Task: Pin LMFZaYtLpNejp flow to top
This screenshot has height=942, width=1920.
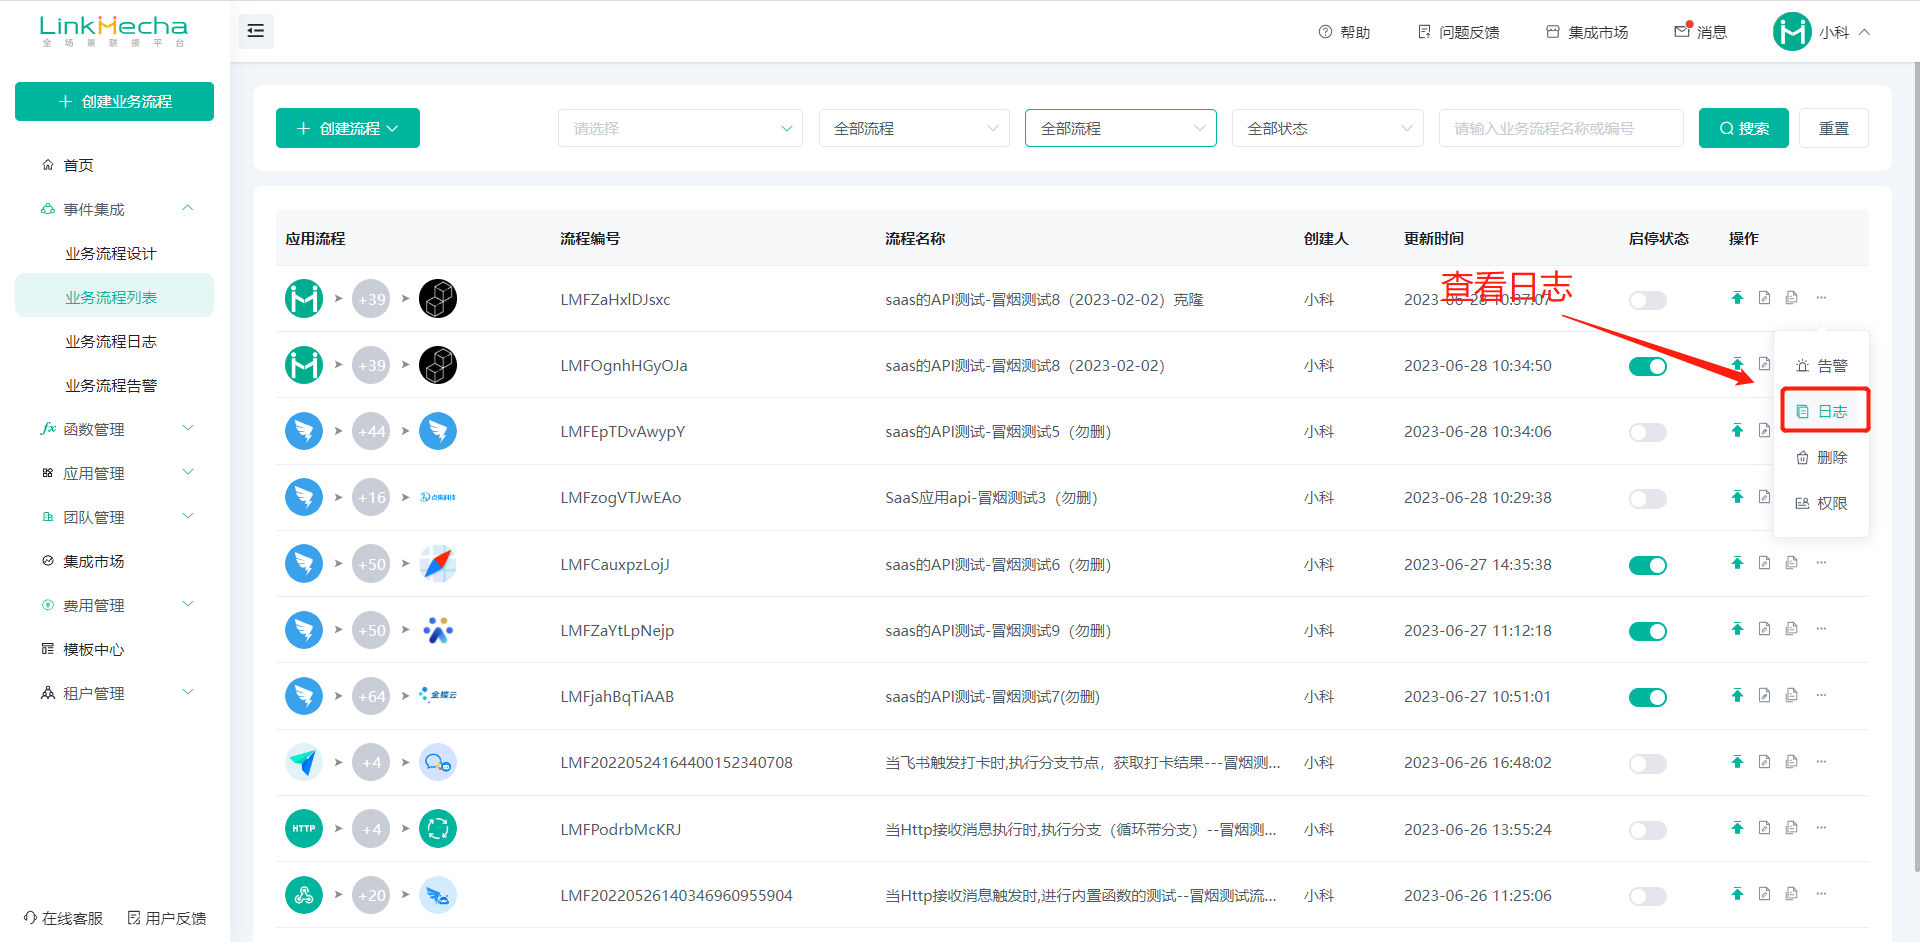Action: (1737, 629)
